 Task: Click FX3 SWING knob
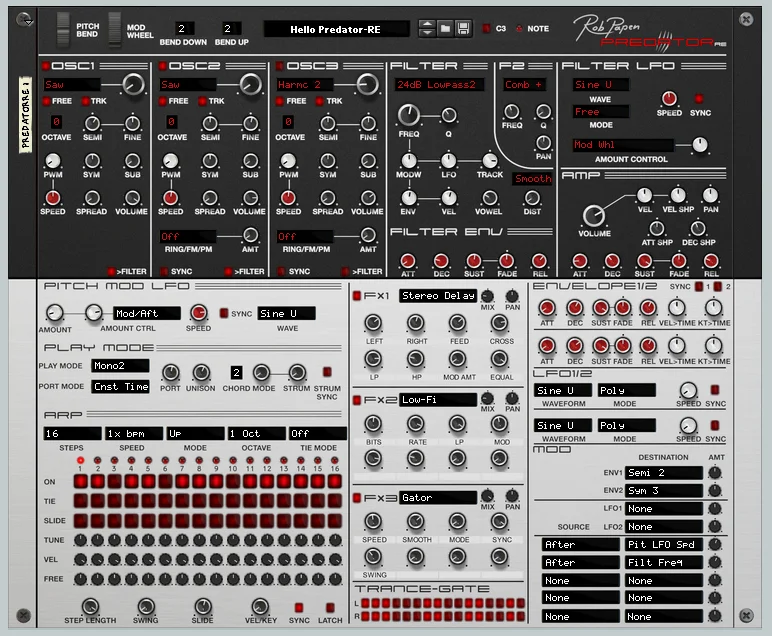point(373,557)
